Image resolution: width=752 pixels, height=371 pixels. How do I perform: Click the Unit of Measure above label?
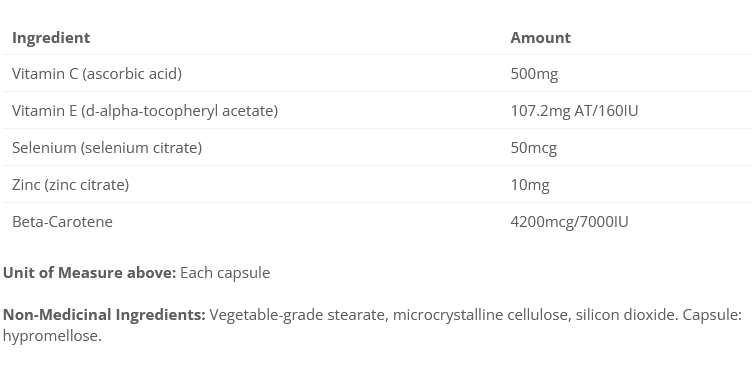[x=90, y=273]
